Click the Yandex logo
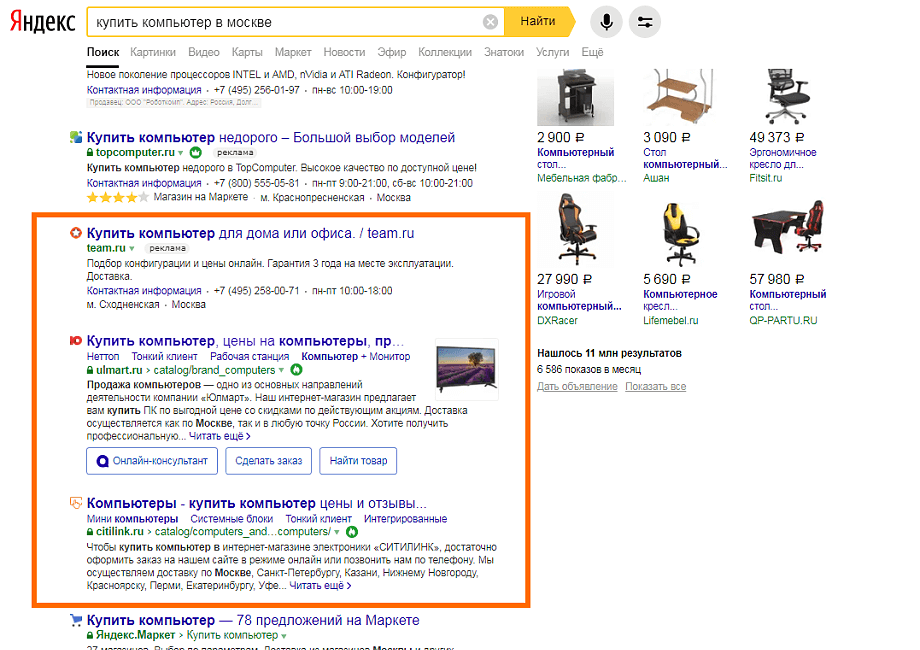This screenshot has height=650, width=920. pyautogui.click(x=42, y=22)
